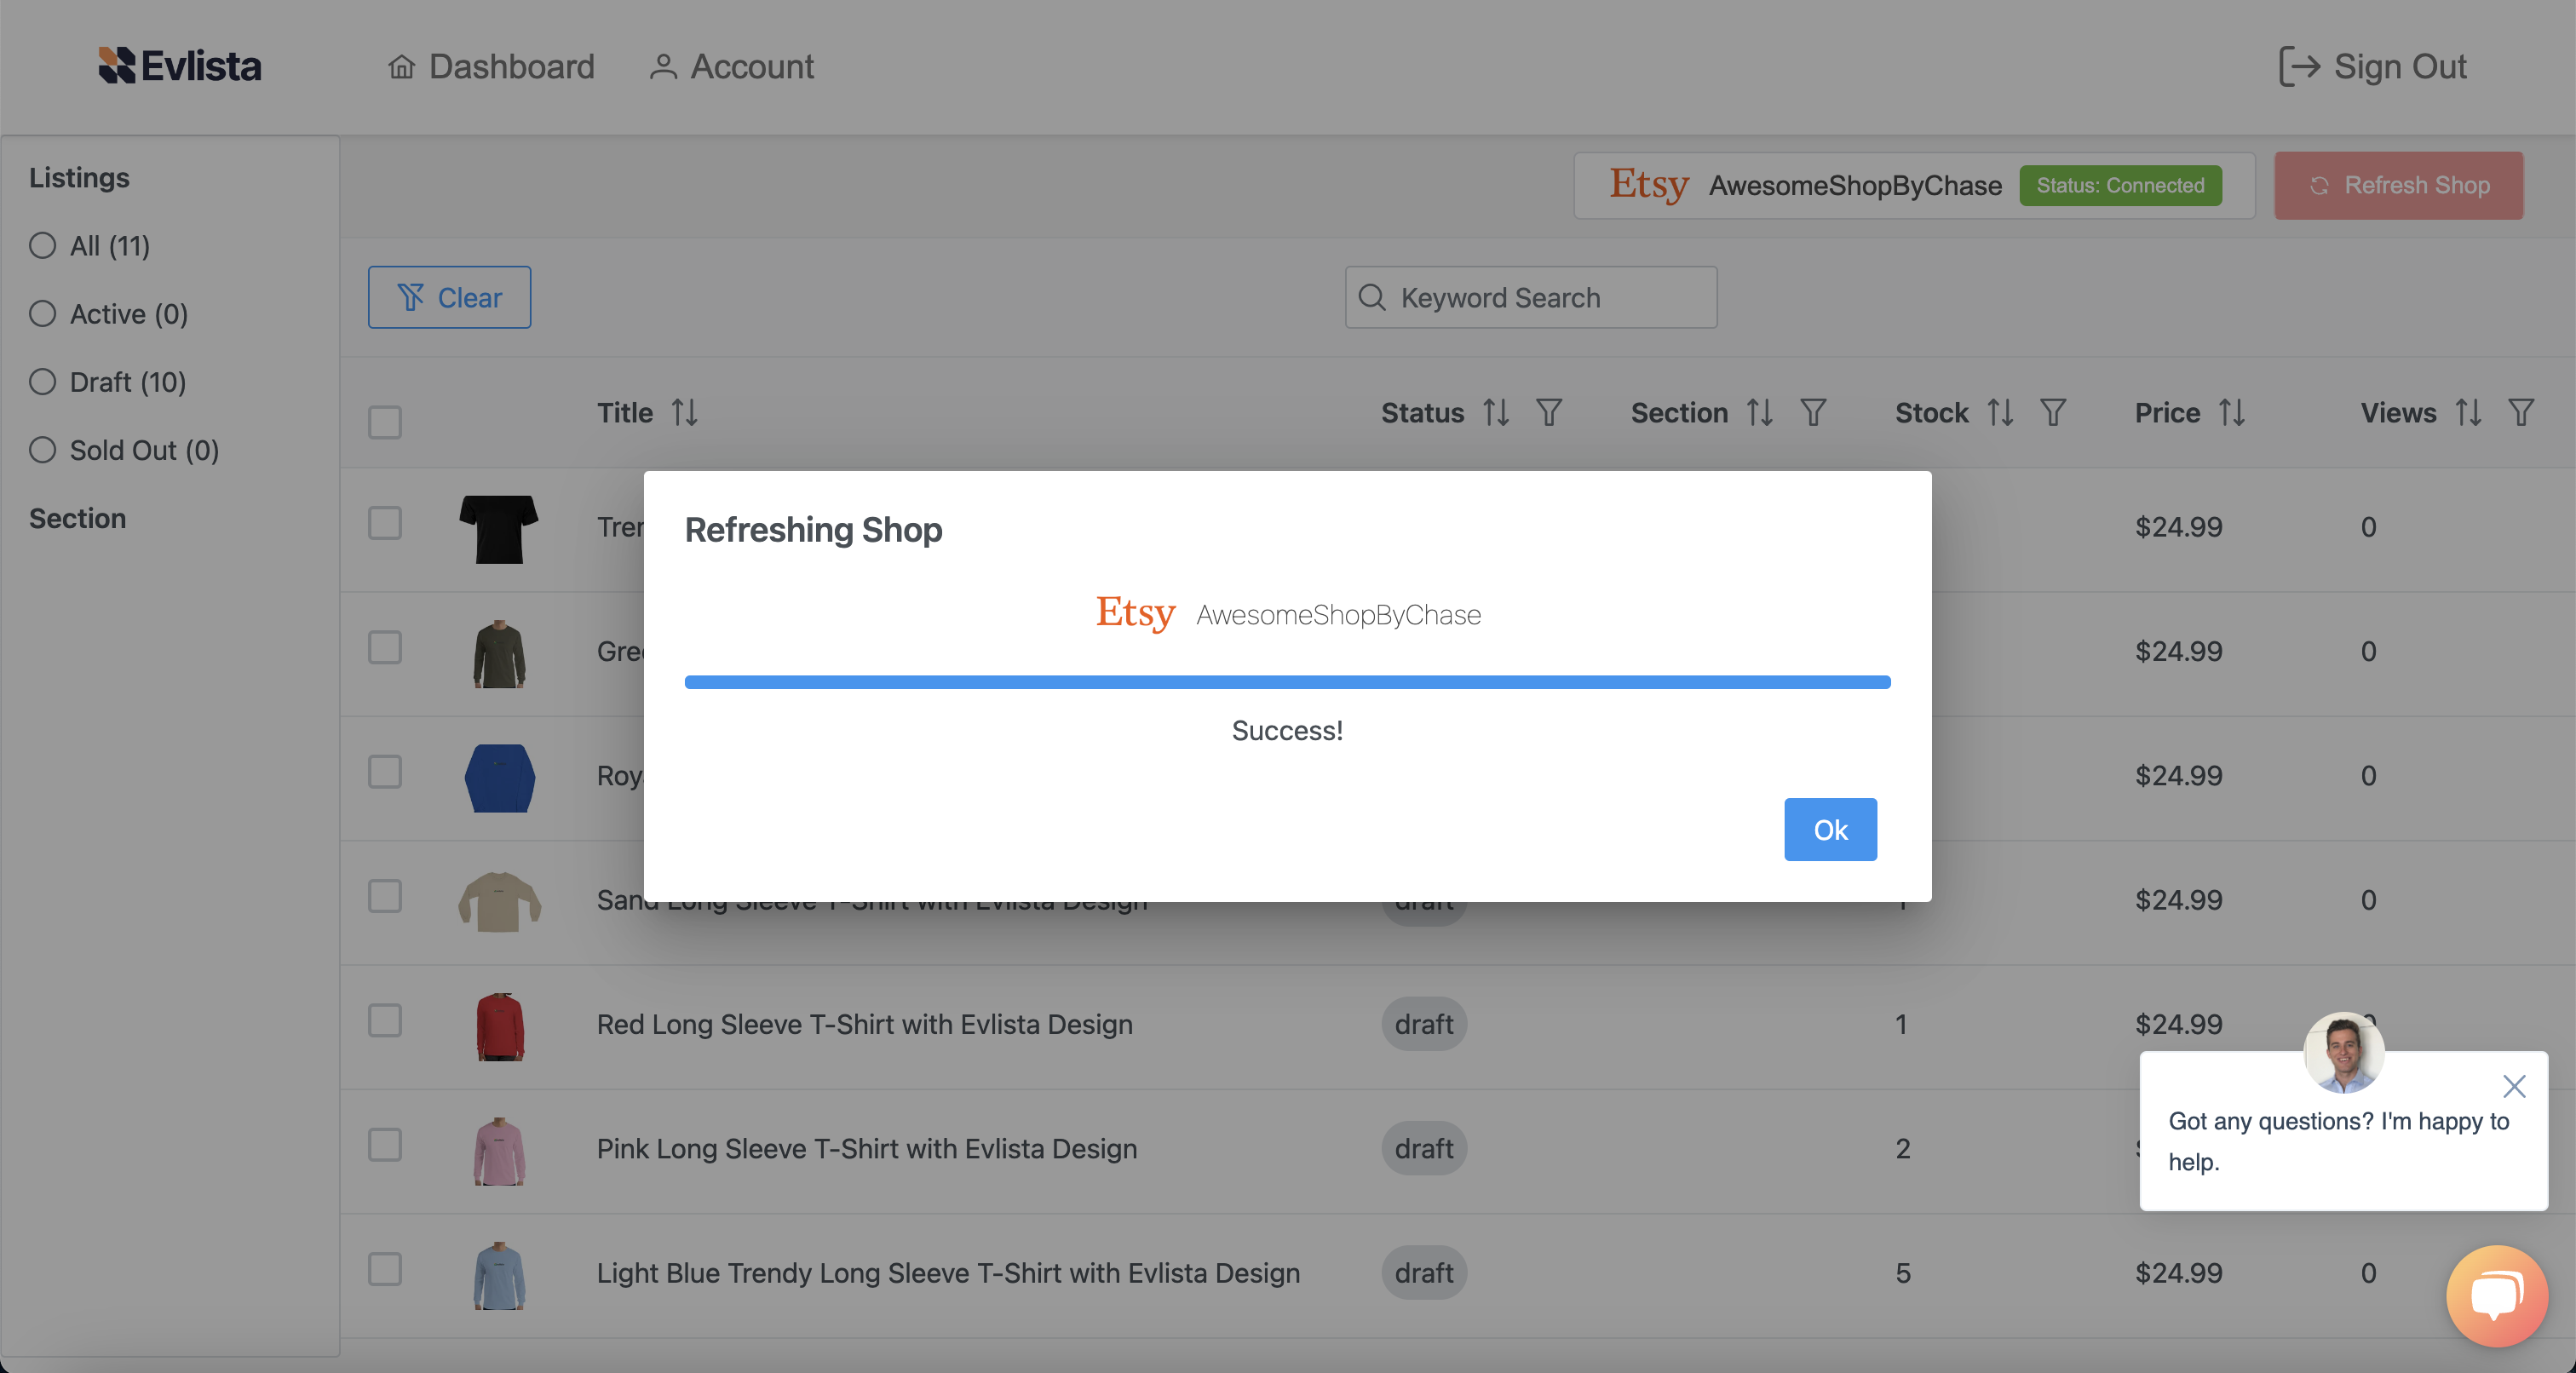The height and width of the screenshot is (1373, 2576).
Task: Click the Status: Connected badge
Action: coord(2120,185)
